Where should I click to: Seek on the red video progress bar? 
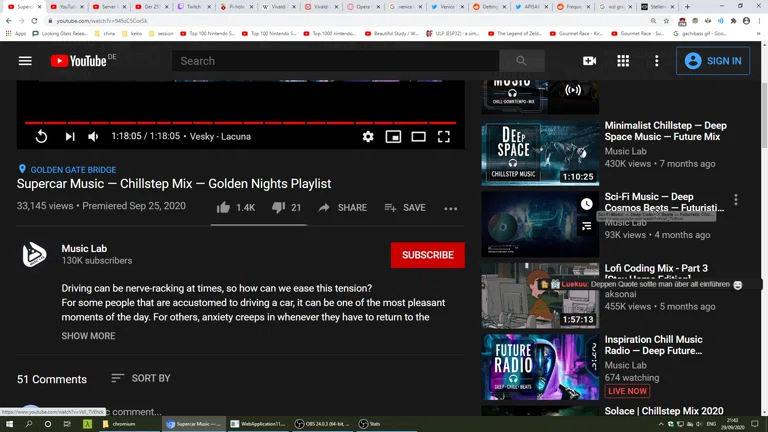pyautogui.click(x=240, y=122)
